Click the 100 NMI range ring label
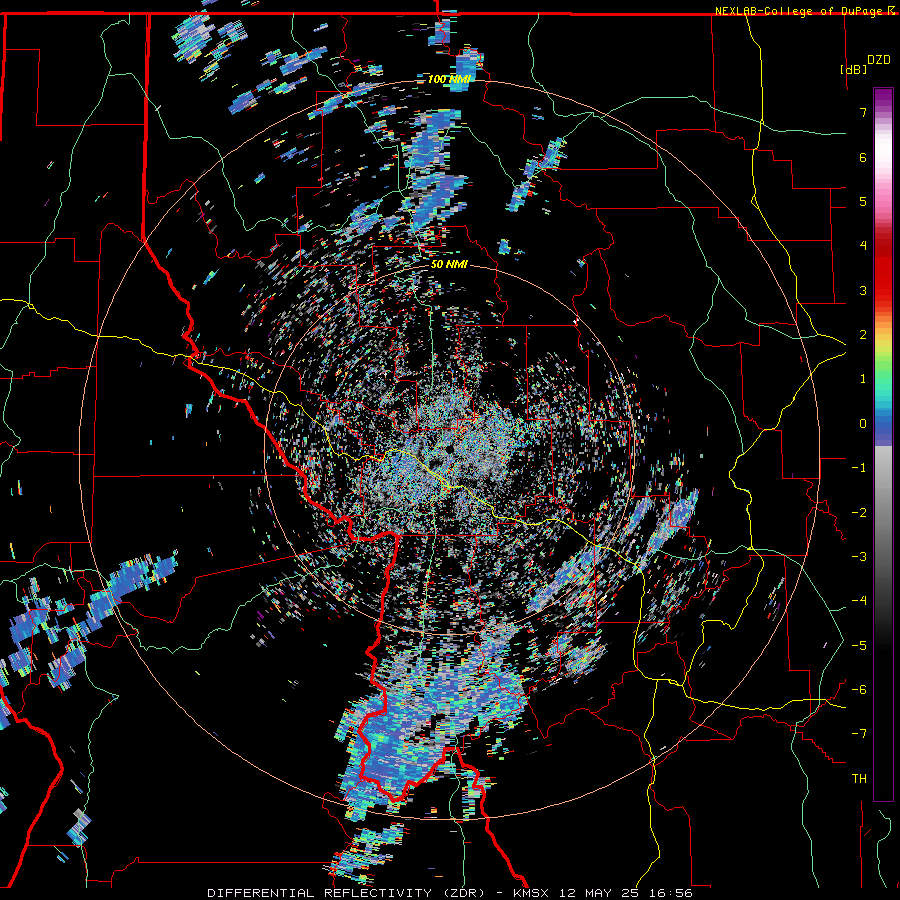This screenshot has height=900, width=900. pos(449,79)
